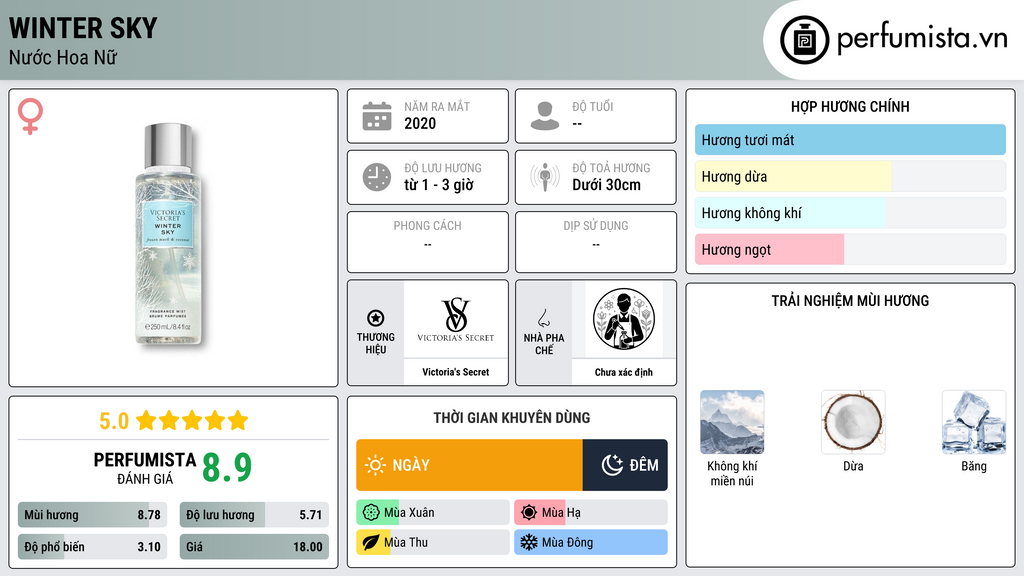The width and height of the screenshot is (1024, 576).
Task: Click the snowflake icon in Mùa Đông
Action: pyautogui.click(x=528, y=542)
